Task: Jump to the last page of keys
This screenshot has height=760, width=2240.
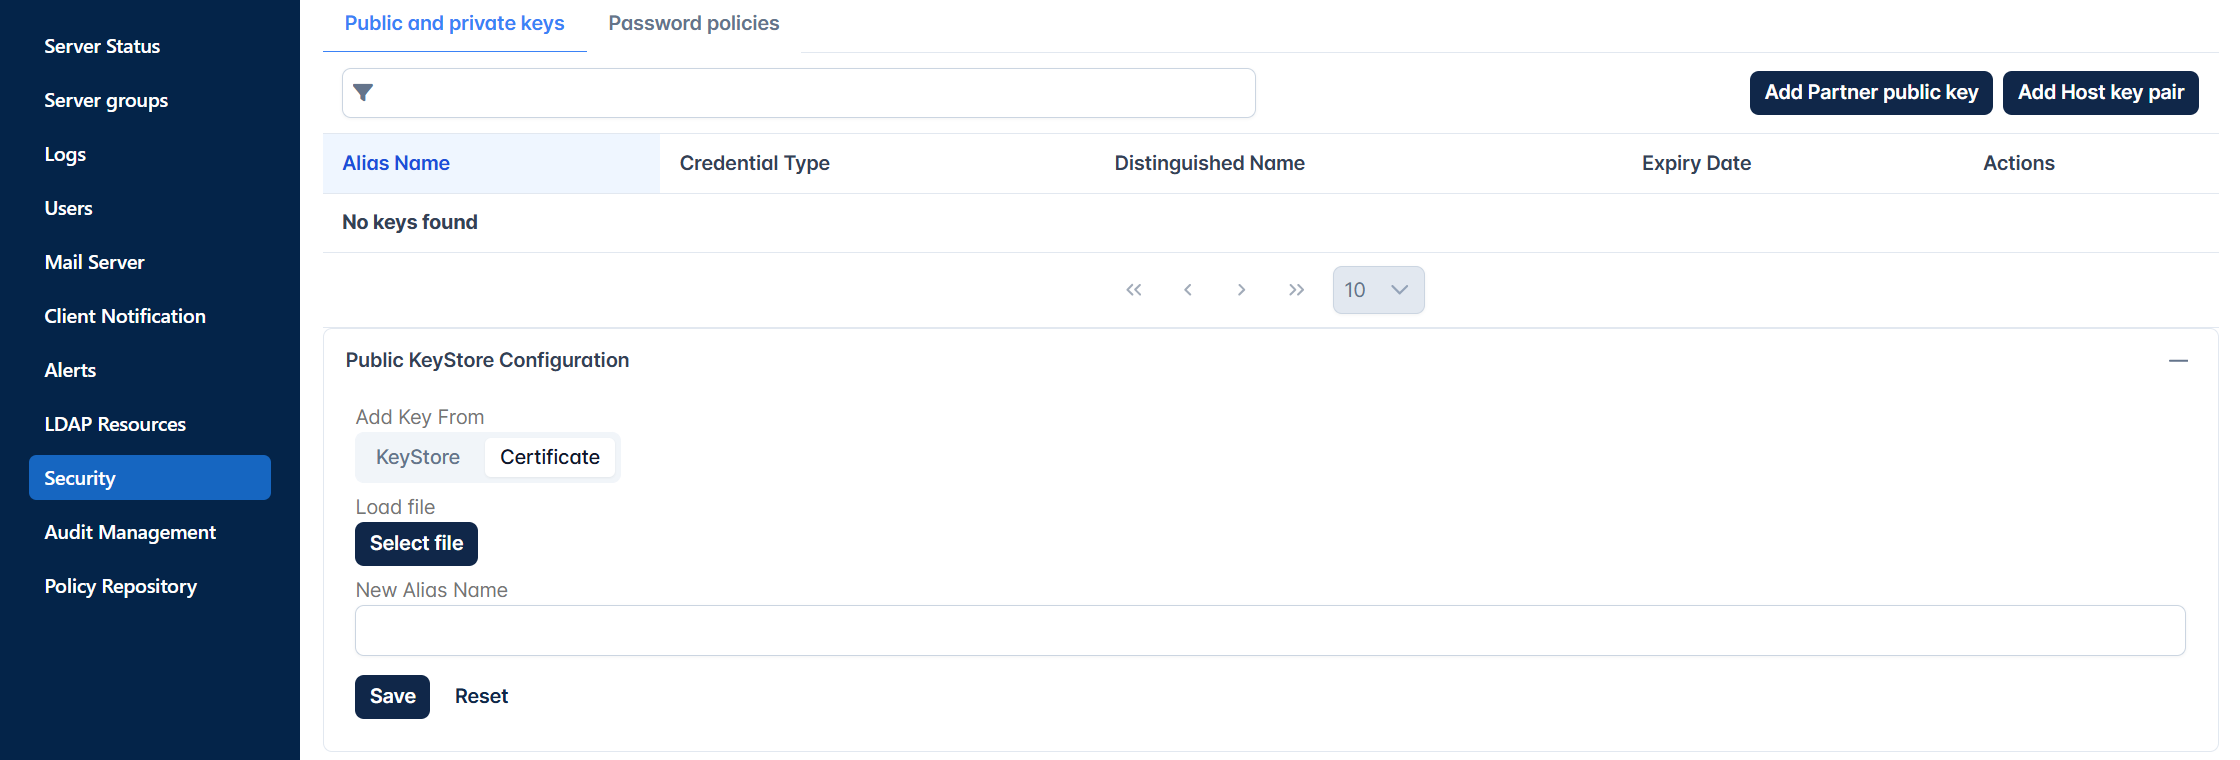Action: point(1296,290)
